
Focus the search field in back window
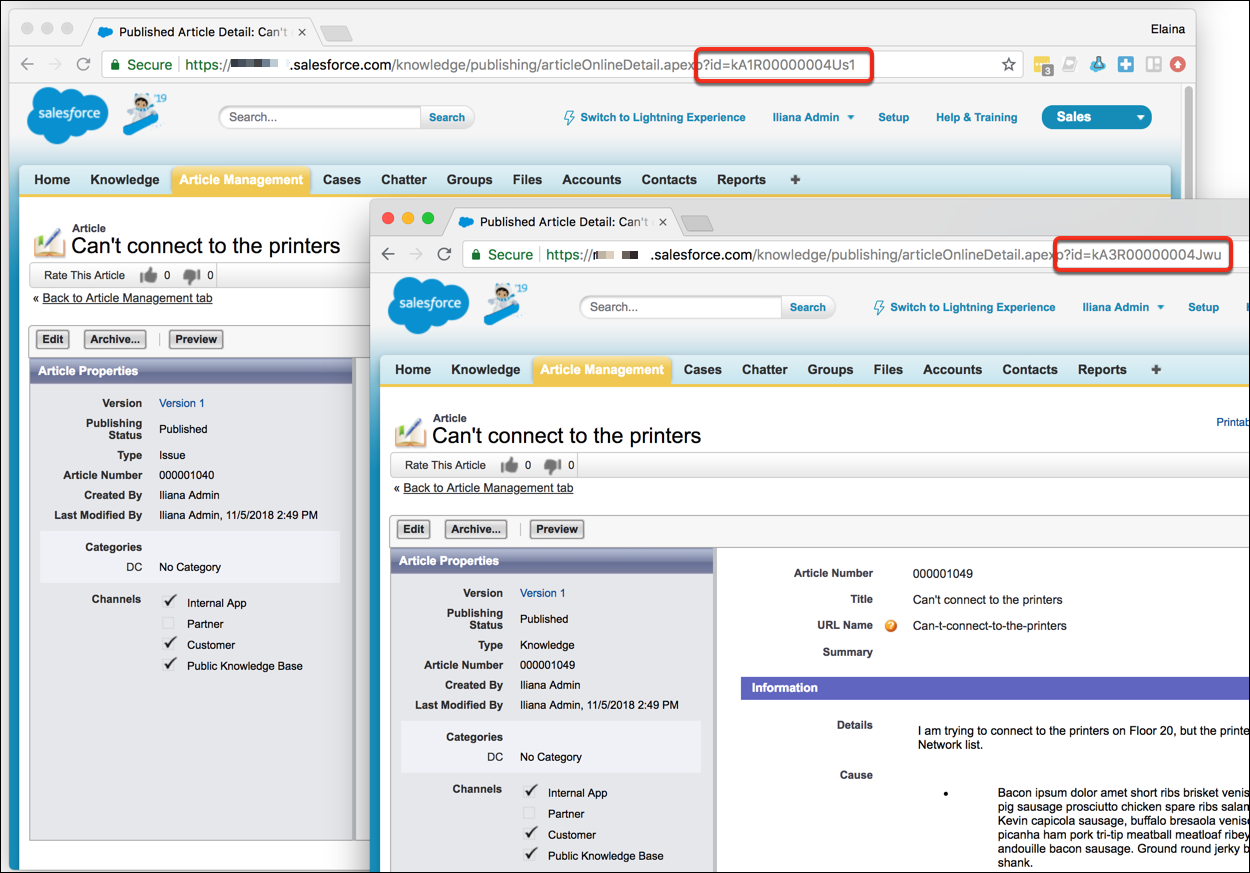pos(320,117)
